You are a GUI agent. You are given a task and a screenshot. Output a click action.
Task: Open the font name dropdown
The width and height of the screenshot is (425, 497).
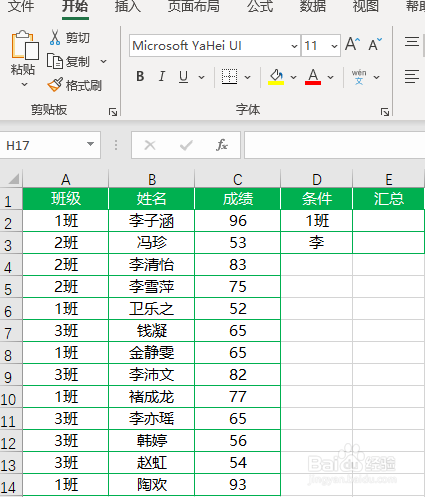[x=294, y=46]
